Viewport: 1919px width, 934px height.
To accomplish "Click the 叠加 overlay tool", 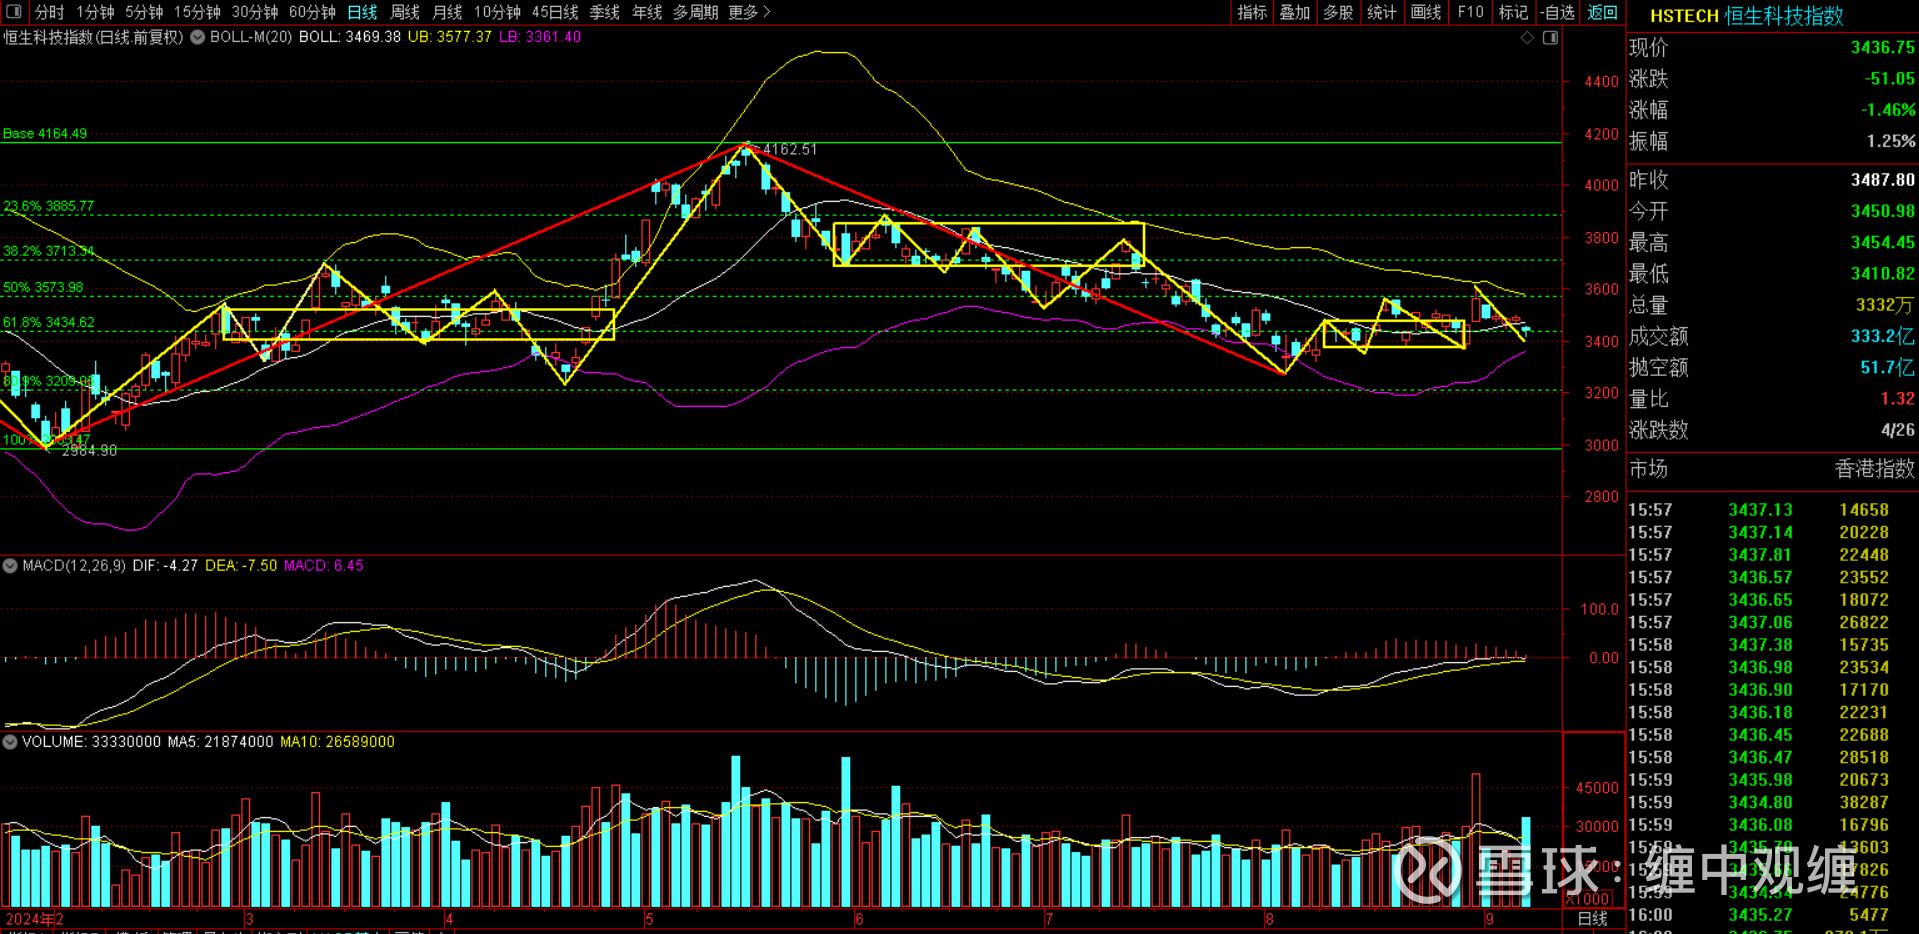I will (x=1295, y=12).
